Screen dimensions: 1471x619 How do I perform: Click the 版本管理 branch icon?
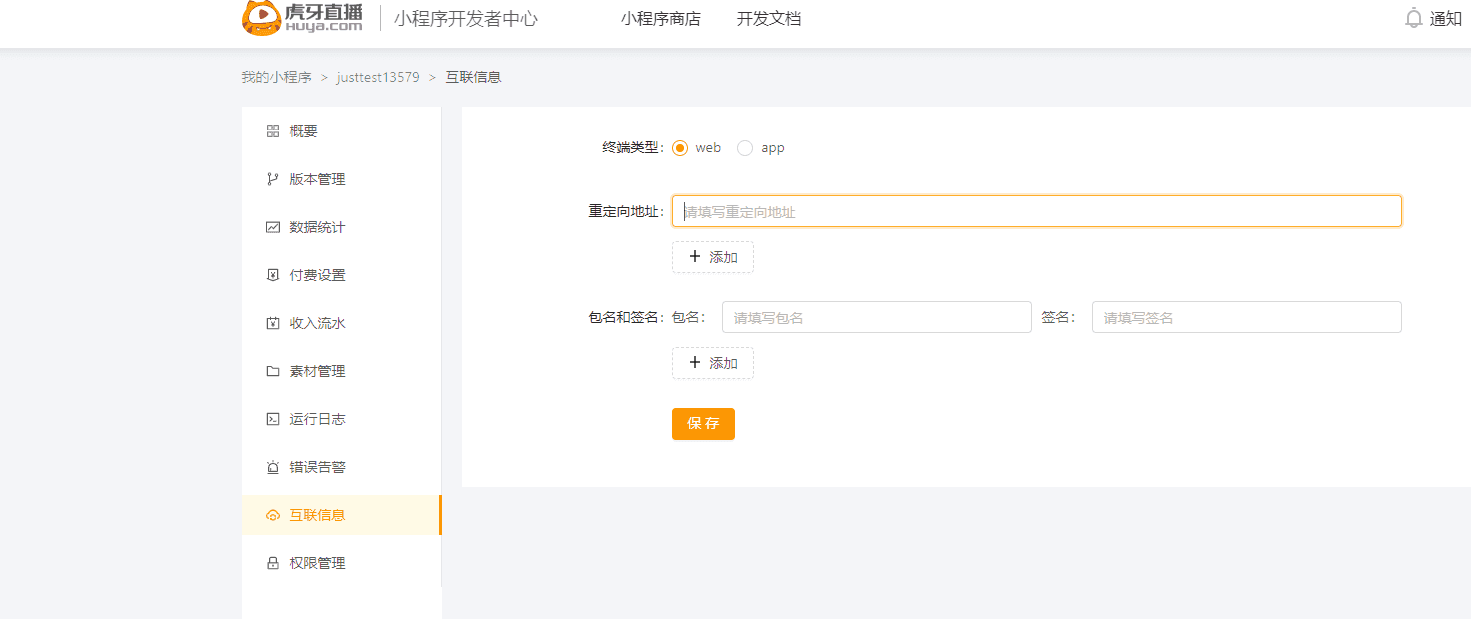[x=272, y=179]
